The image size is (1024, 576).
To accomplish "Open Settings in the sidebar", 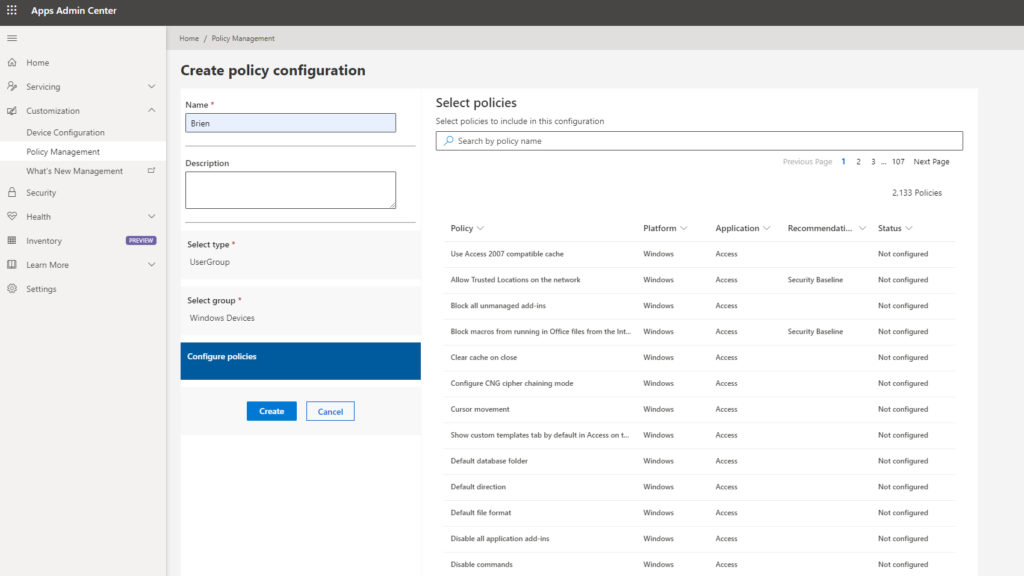I will pyautogui.click(x=41, y=289).
